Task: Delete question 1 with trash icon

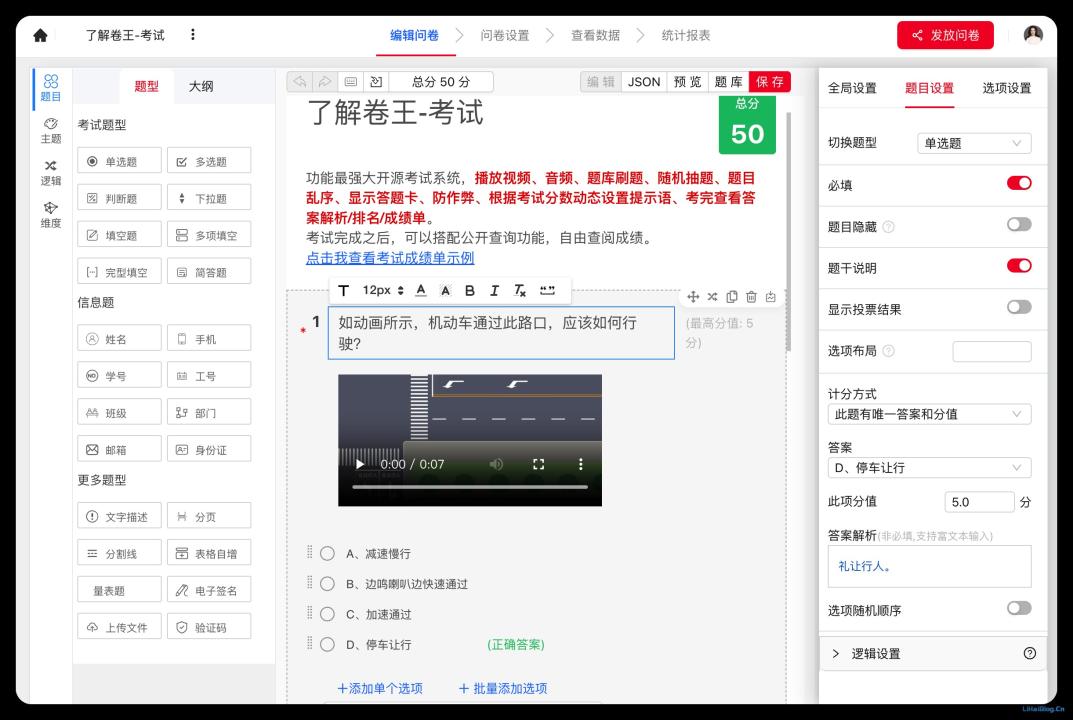Action: pos(751,296)
